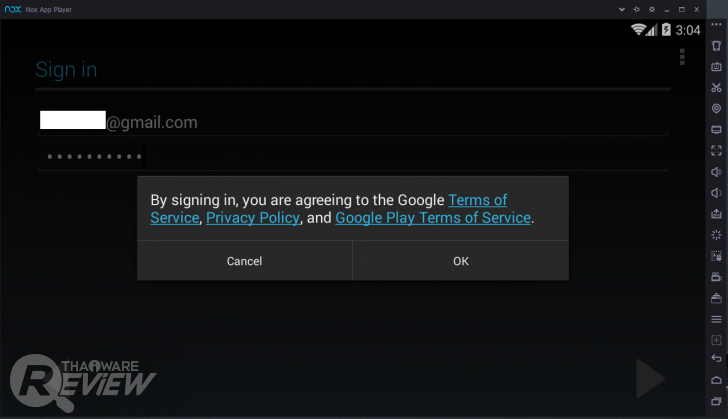The width and height of the screenshot is (728, 419).
Task: Click the Gmail address email field
Action: 150,122
